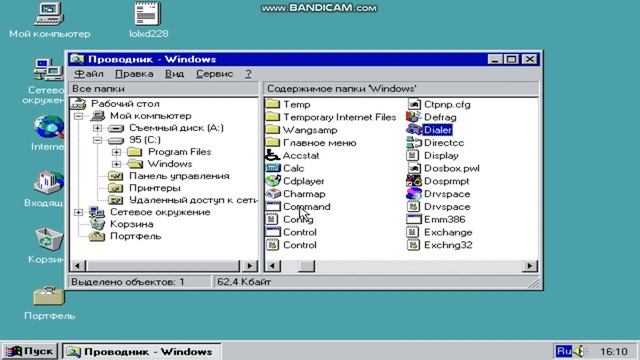Select the Temp folder icon

[x=272, y=104]
